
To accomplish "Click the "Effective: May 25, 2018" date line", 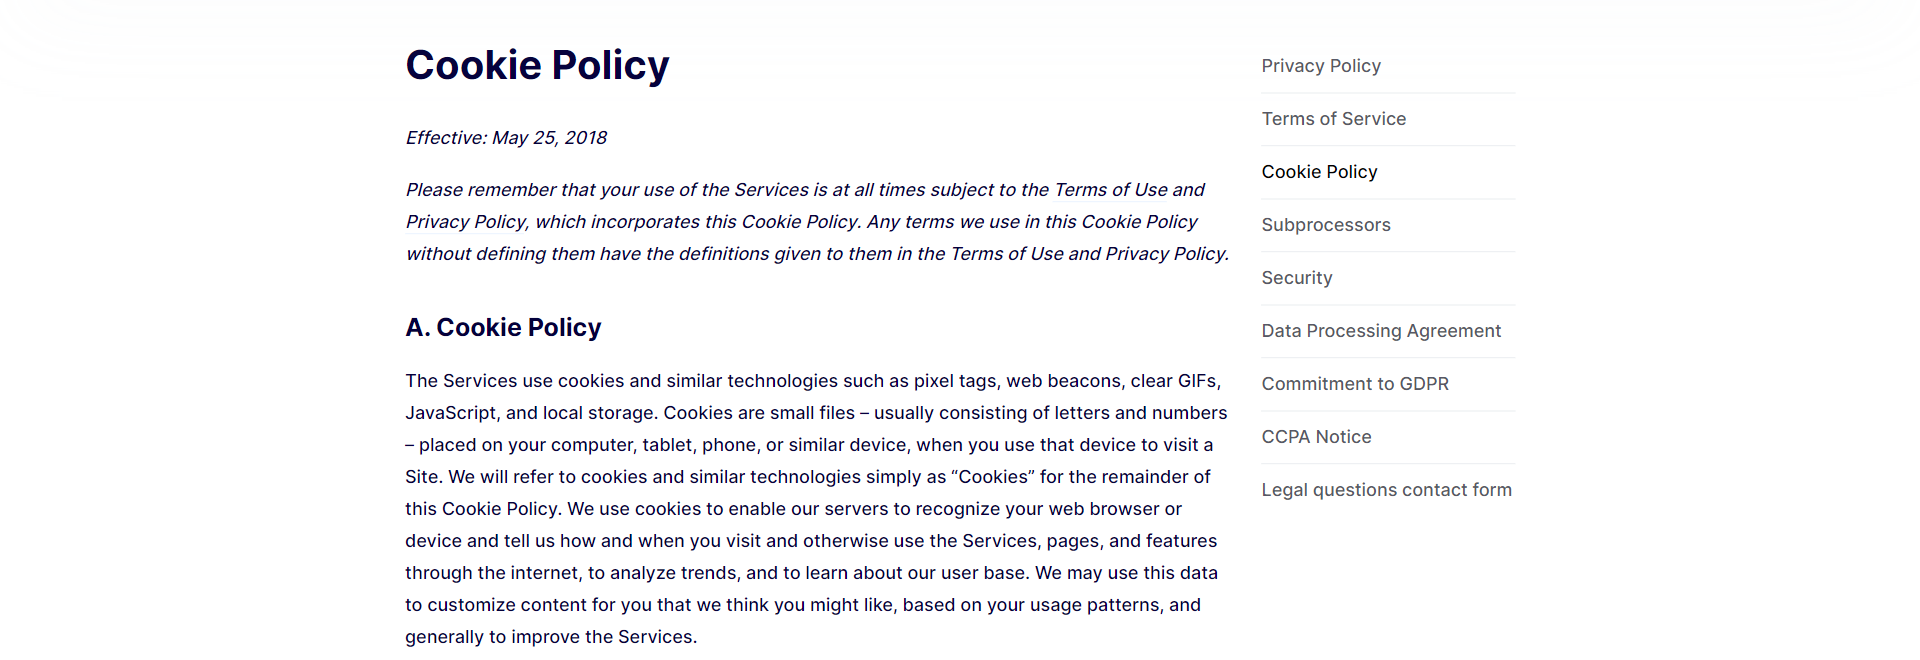I will pyautogui.click(x=506, y=138).
